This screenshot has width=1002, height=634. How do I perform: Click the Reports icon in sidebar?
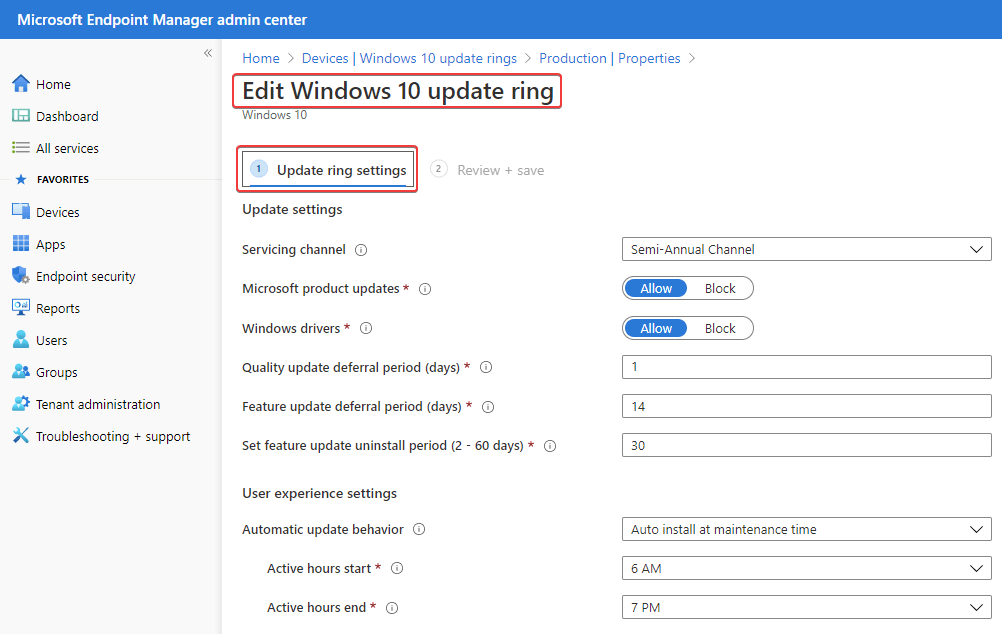pos(20,307)
